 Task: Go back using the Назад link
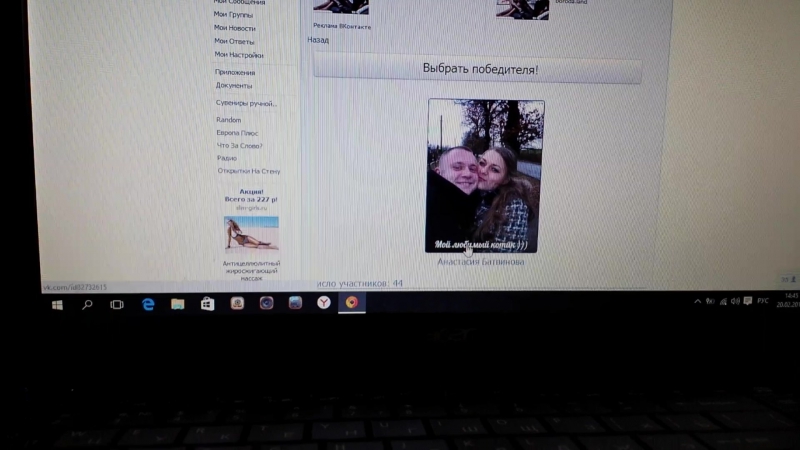[x=318, y=40]
